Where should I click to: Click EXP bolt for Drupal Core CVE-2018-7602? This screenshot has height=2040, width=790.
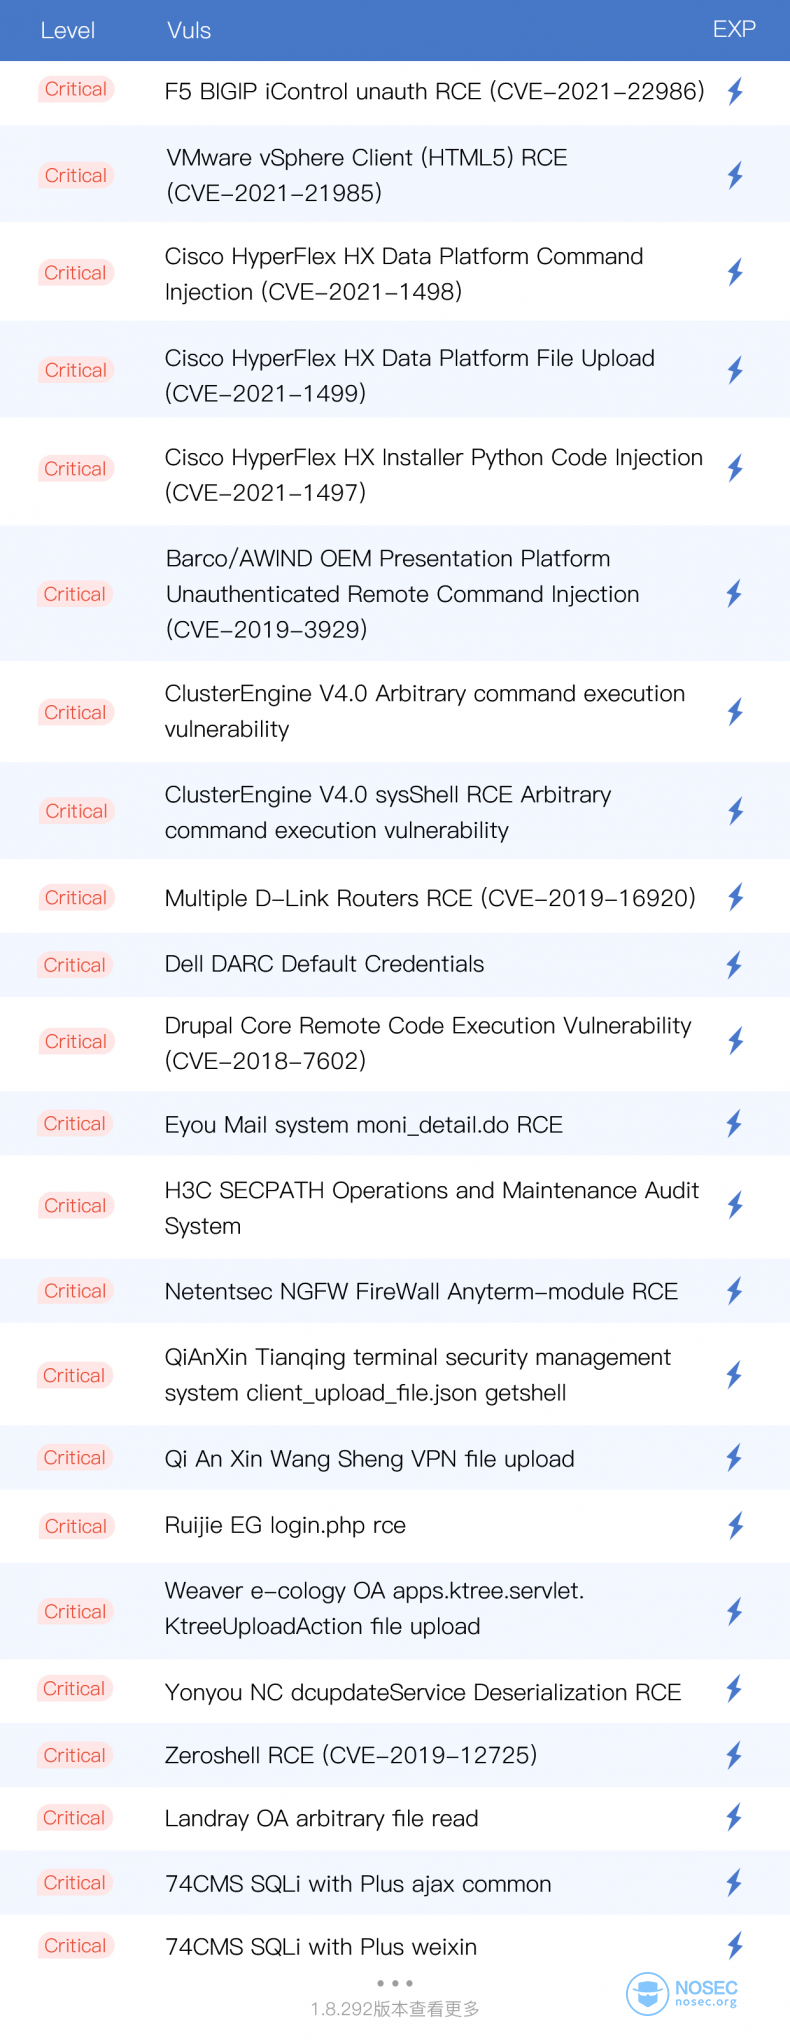tap(736, 1041)
